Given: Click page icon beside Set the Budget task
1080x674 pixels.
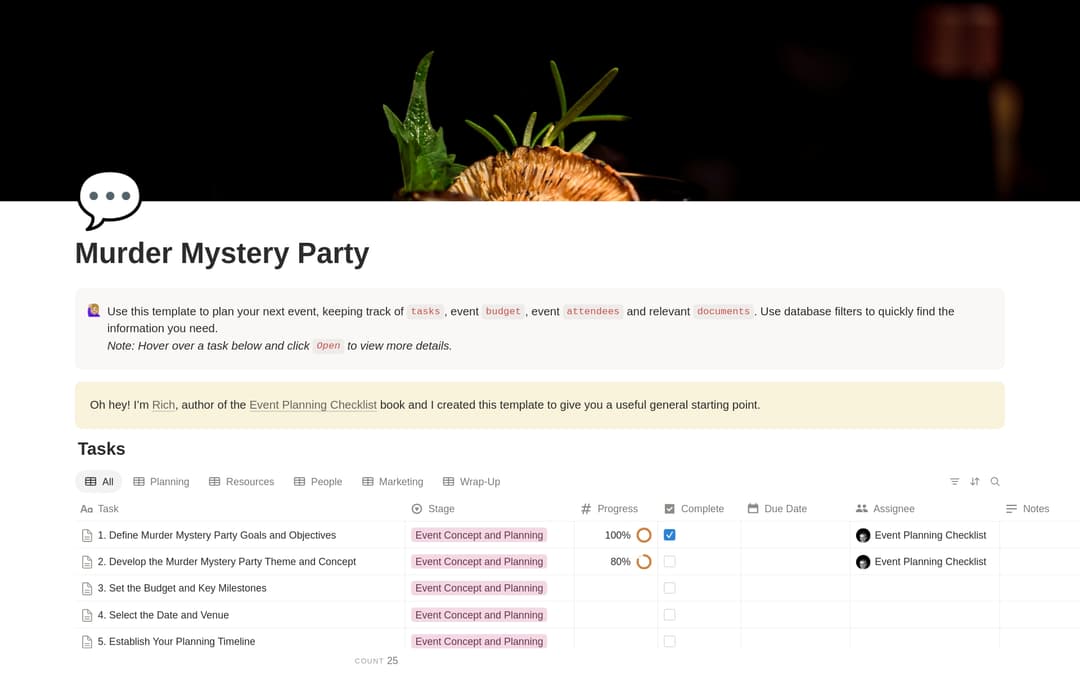Looking at the screenshot, I should click(87, 589).
